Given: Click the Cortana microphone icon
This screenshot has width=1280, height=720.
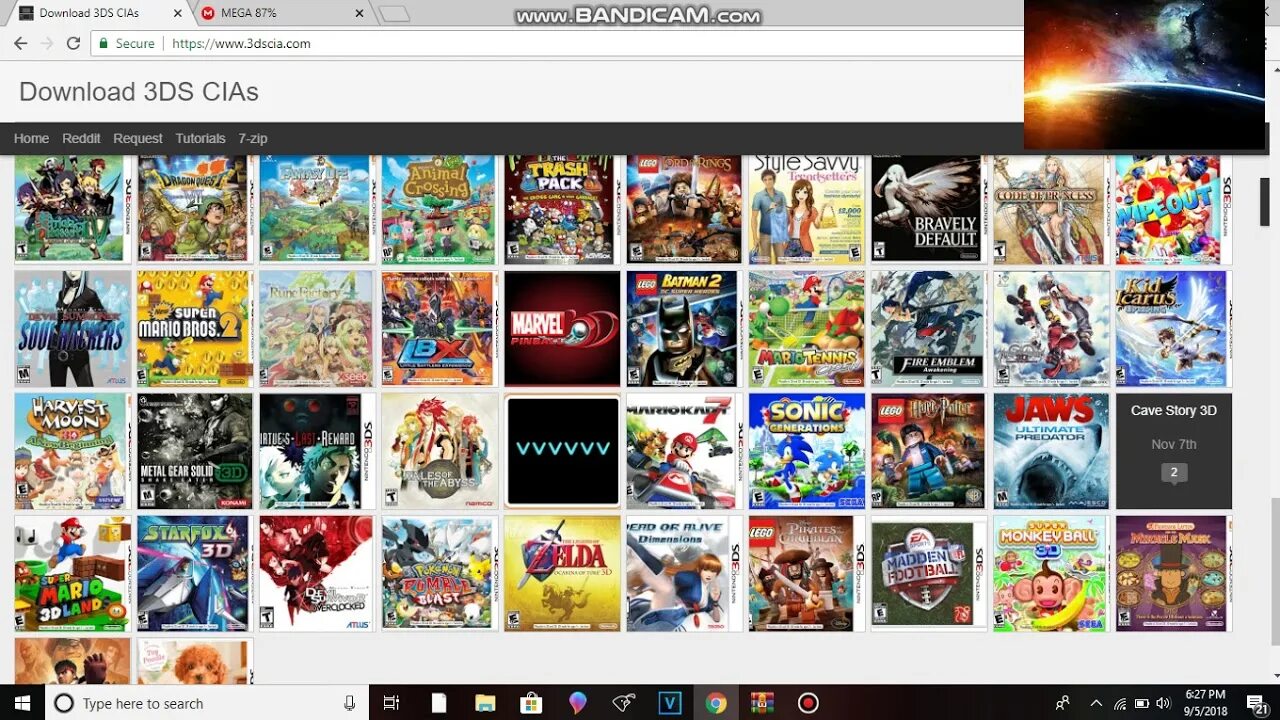Looking at the screenshot, I should pos(349,703).
